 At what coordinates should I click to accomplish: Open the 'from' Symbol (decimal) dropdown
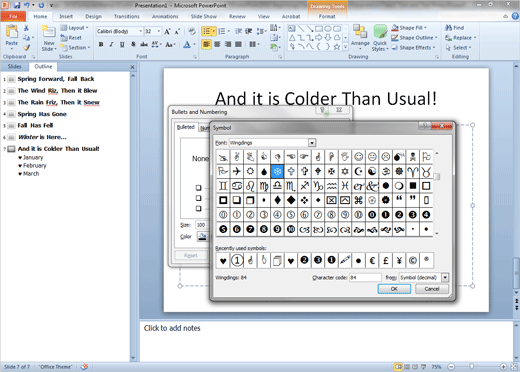click(x=445, y=277)
